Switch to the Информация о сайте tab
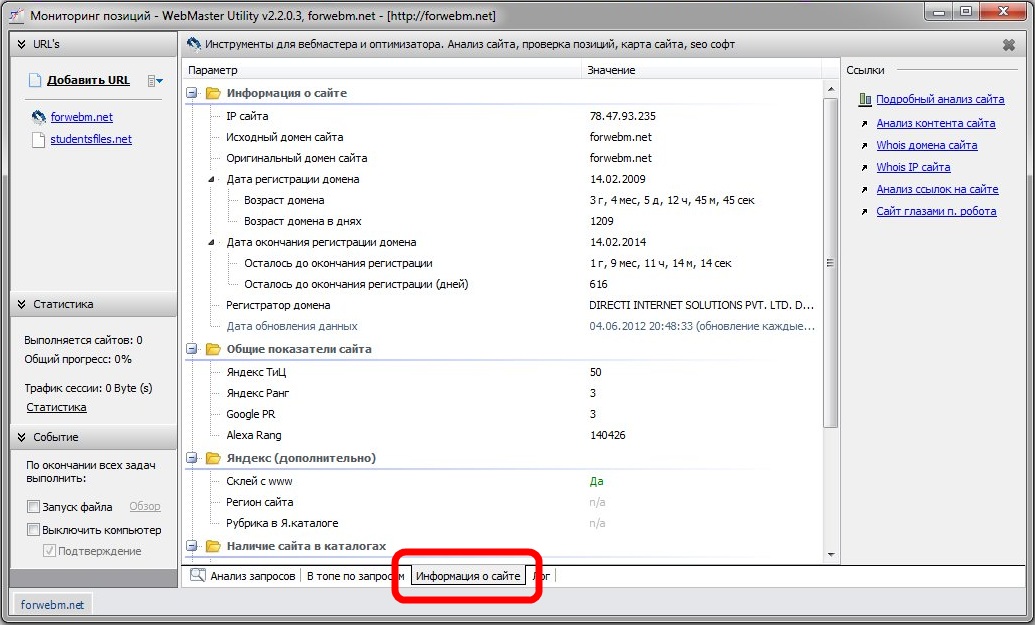The height and width of the screenshot is (625, 1035). click(468, 577)
